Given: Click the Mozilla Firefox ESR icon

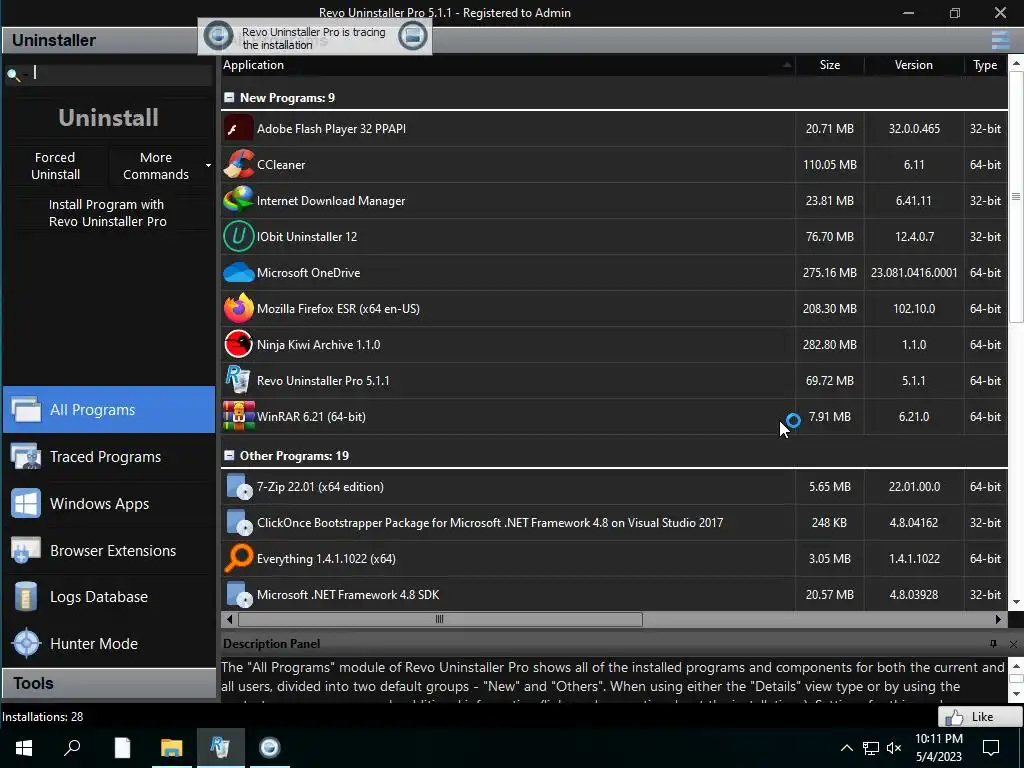Looking at the screenshot, I should pyautogui.click(x=238, y=308).
